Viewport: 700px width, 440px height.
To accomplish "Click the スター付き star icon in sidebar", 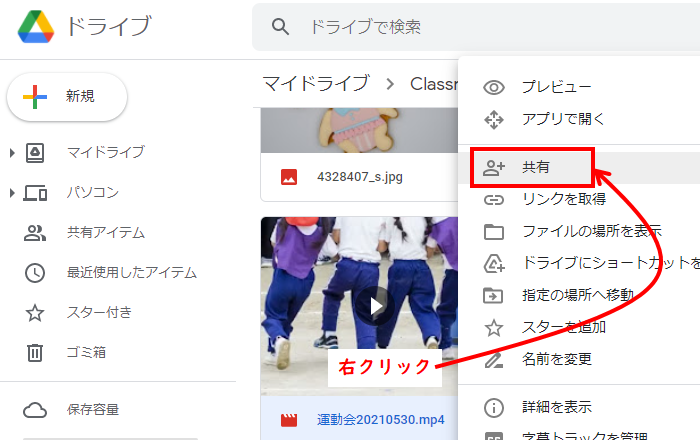I will 35,312.
